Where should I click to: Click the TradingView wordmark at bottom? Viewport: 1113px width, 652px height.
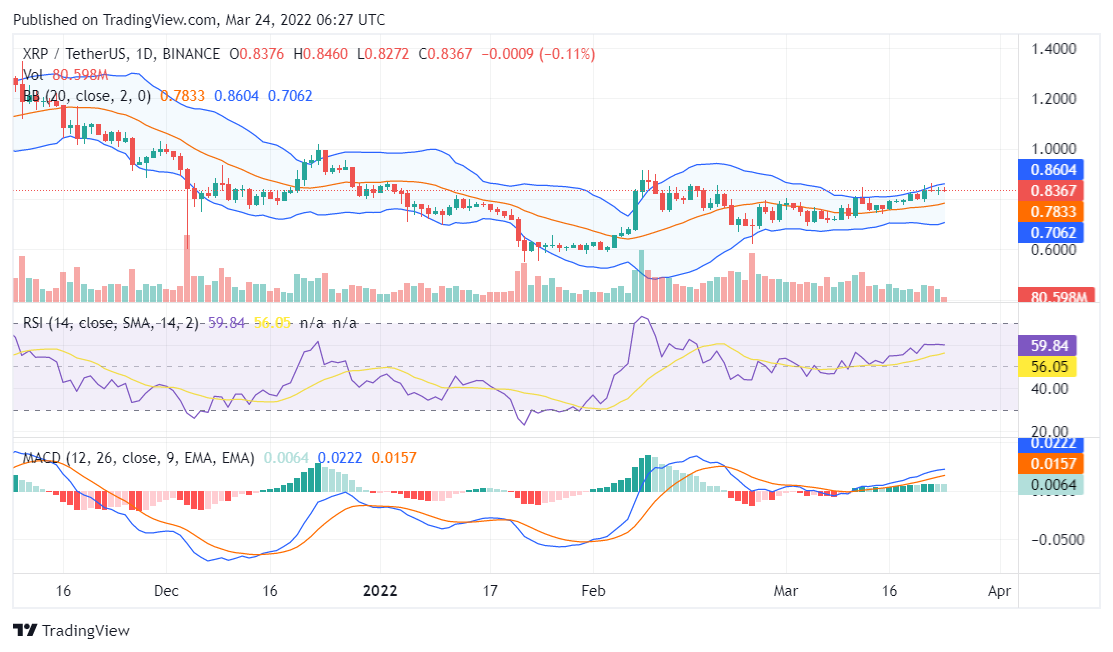click(85, 631)
